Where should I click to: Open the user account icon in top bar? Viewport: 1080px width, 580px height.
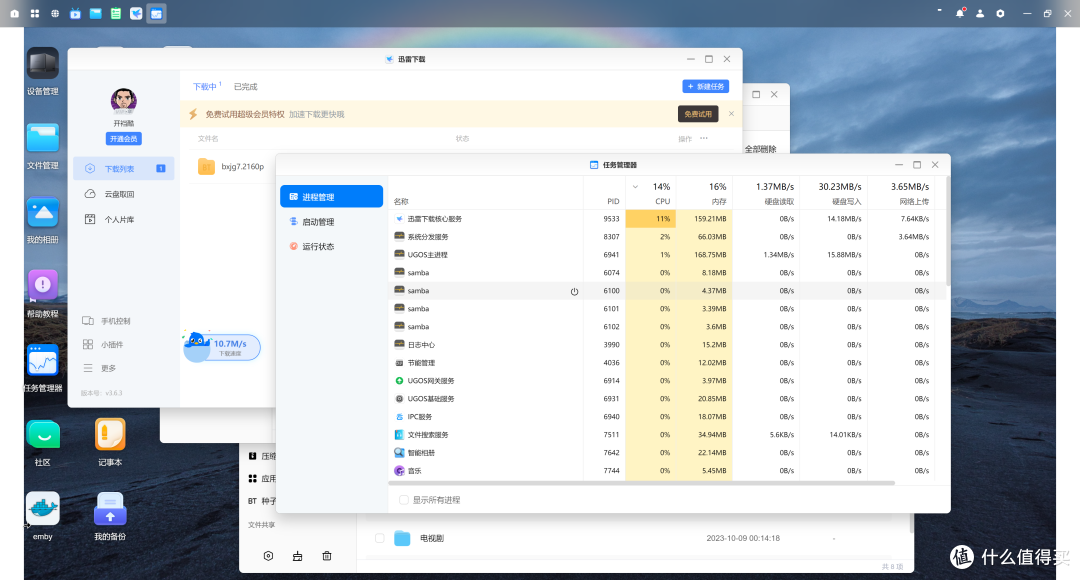click(x=979, y=13)
